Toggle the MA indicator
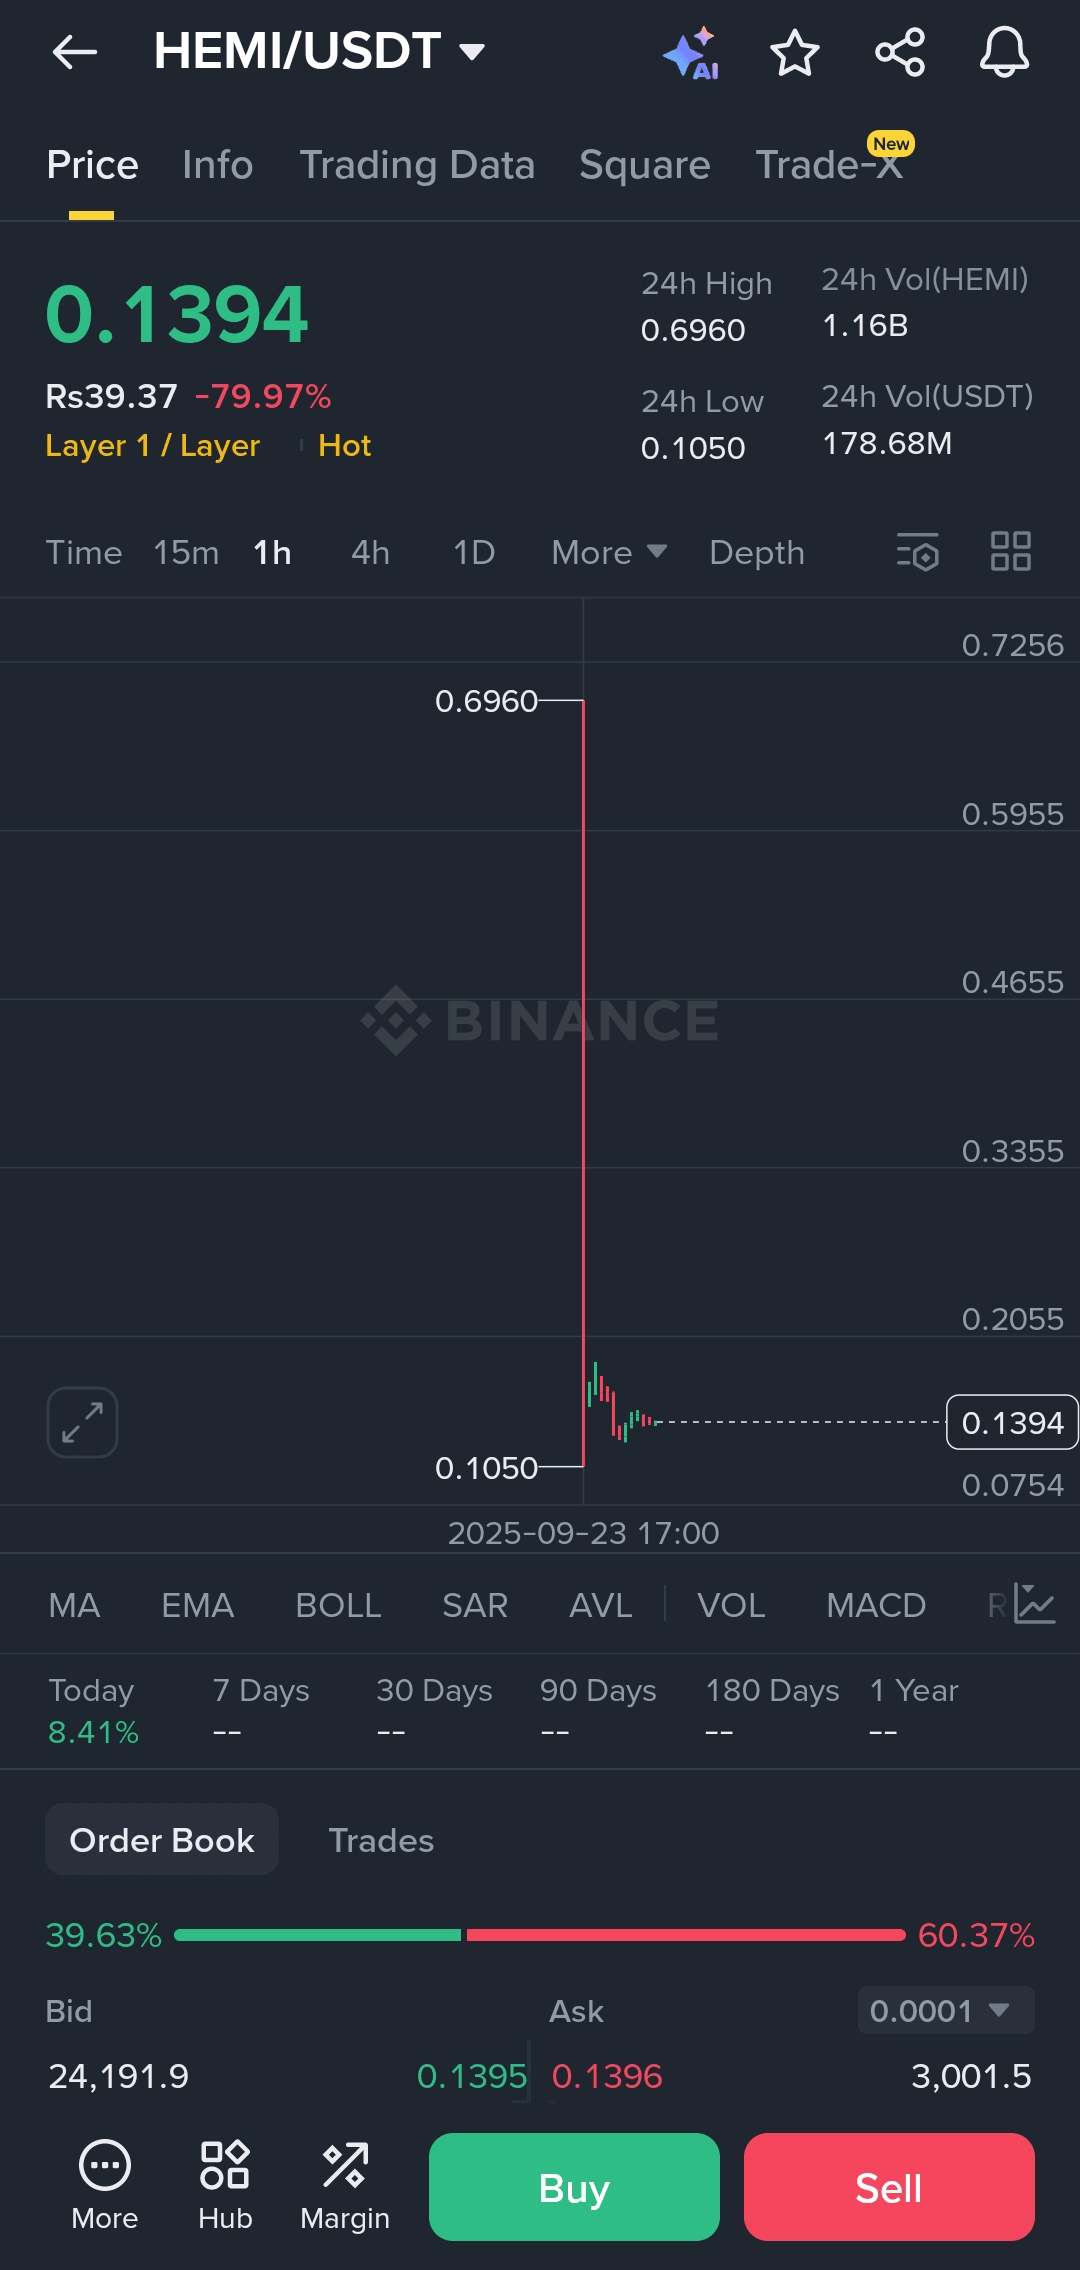 coord(74,1606)
